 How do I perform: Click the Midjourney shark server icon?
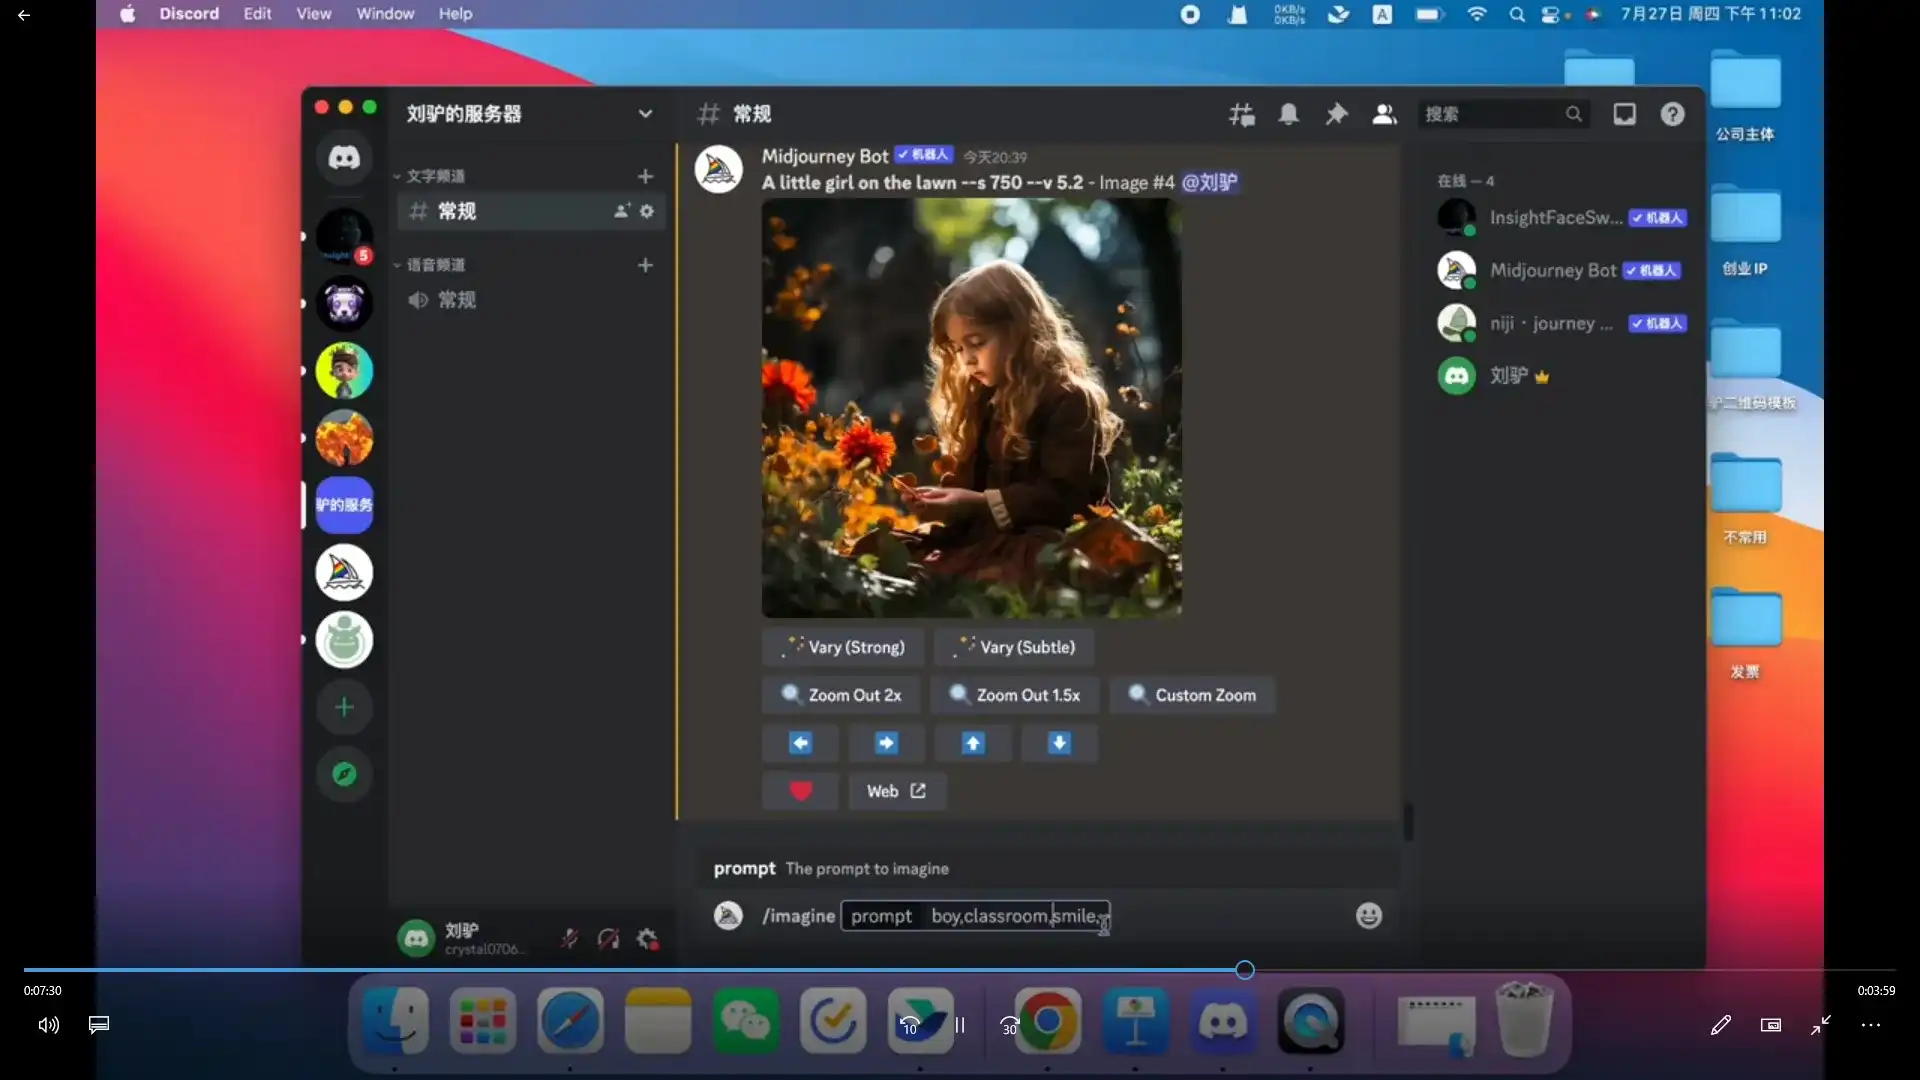click(x=344, y=572)
